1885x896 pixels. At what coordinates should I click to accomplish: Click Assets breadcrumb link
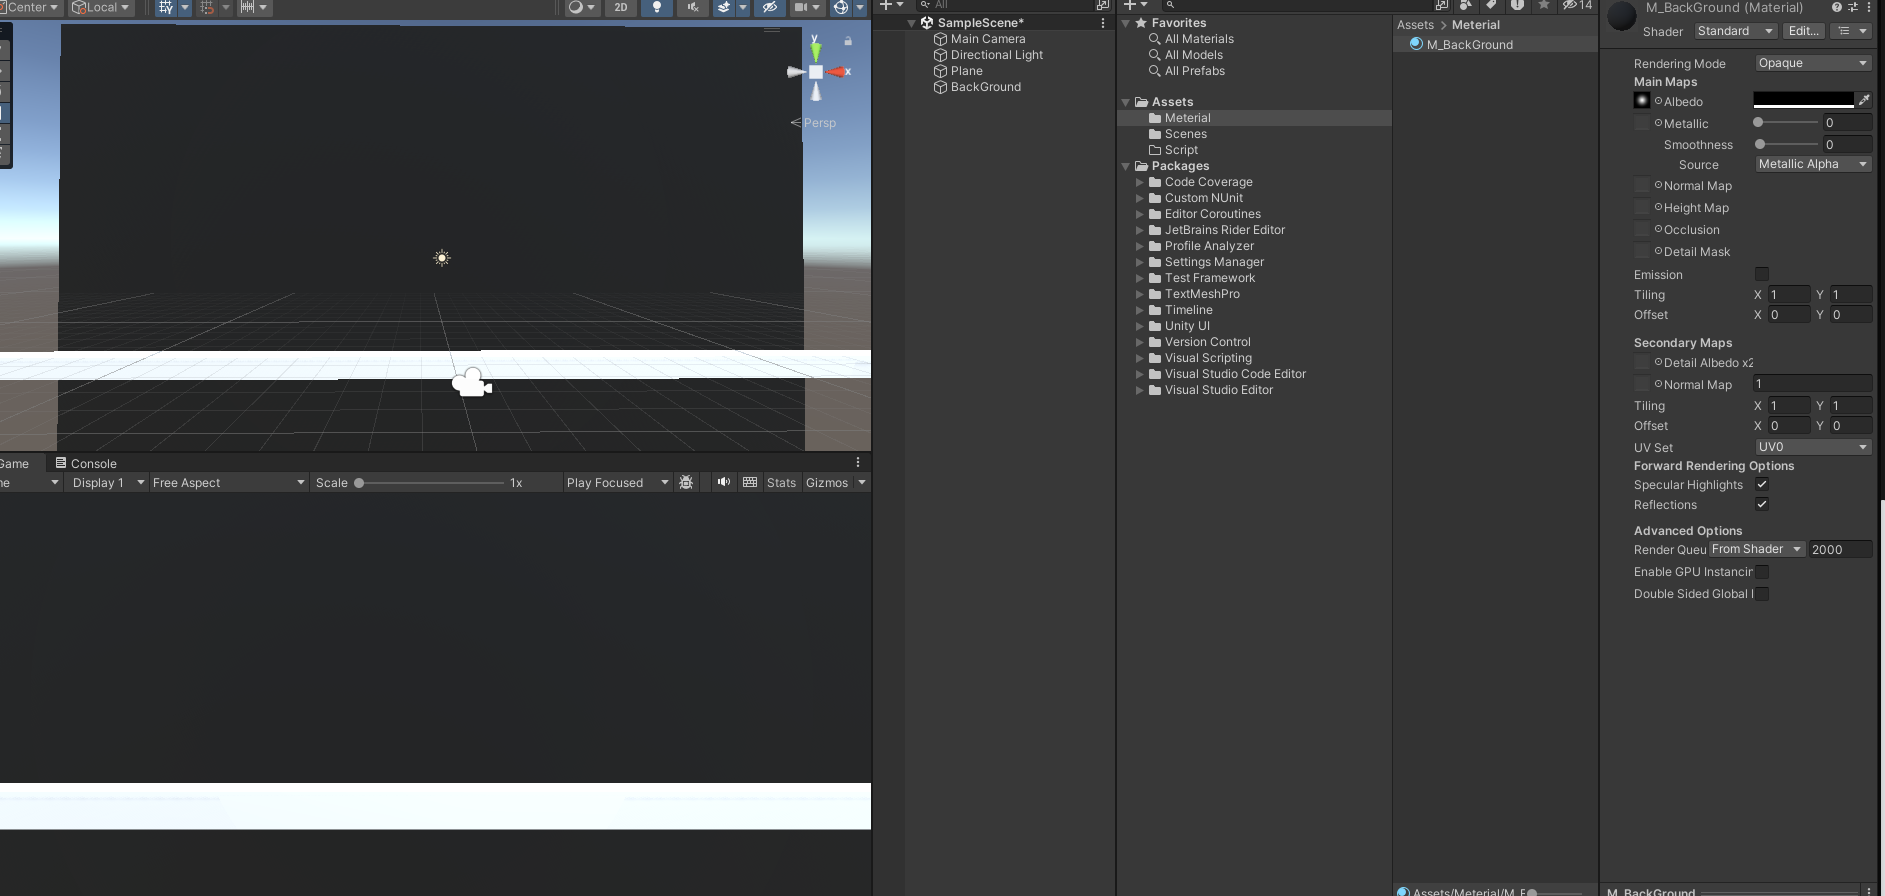[x=1415, y=25]
